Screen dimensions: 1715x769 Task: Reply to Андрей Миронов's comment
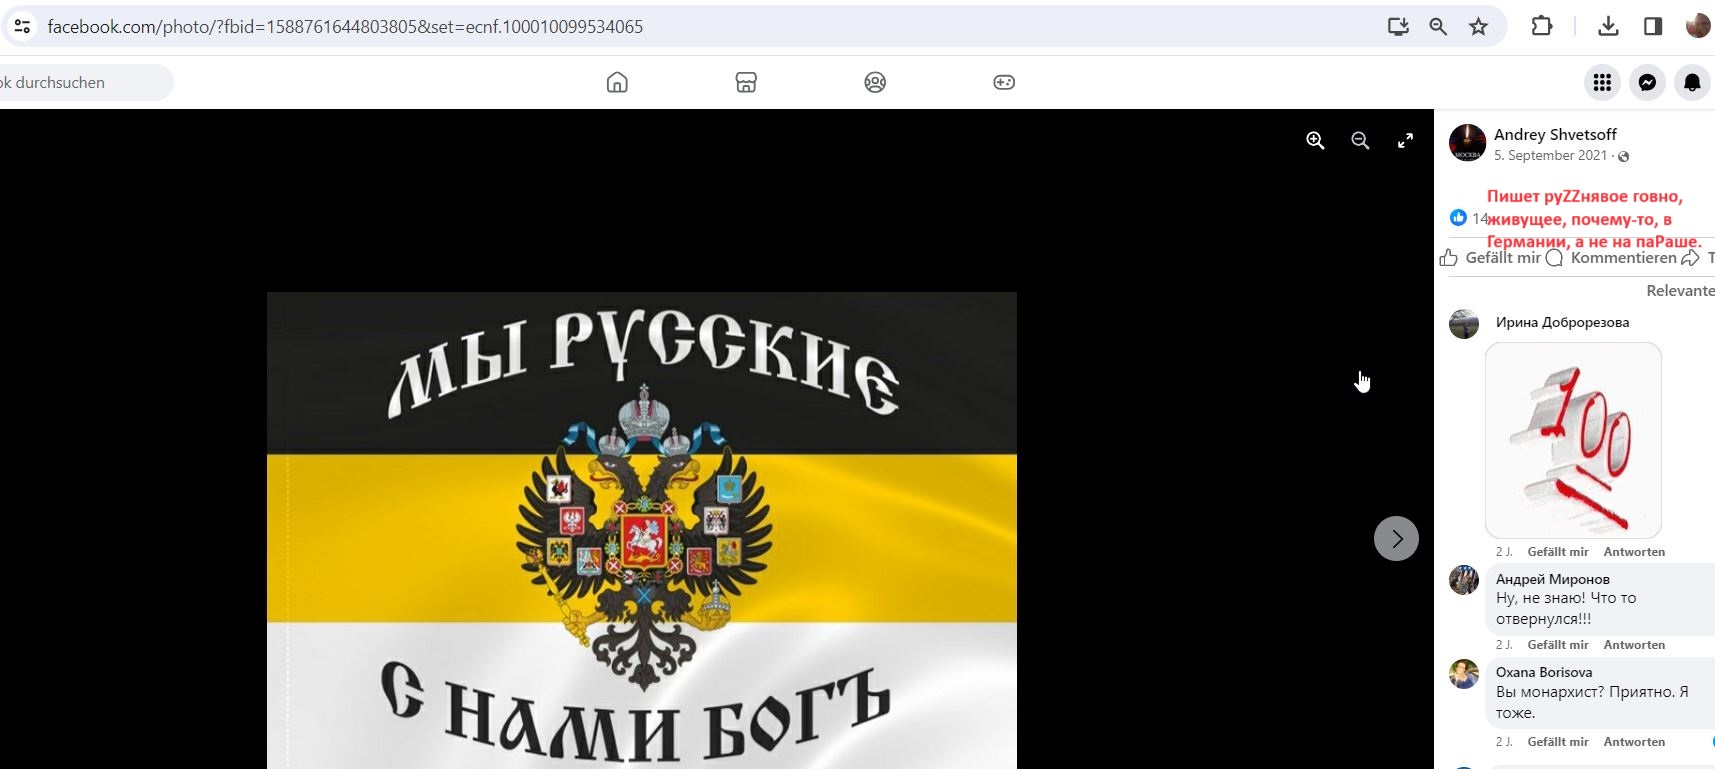click(x=1634, y=645)
